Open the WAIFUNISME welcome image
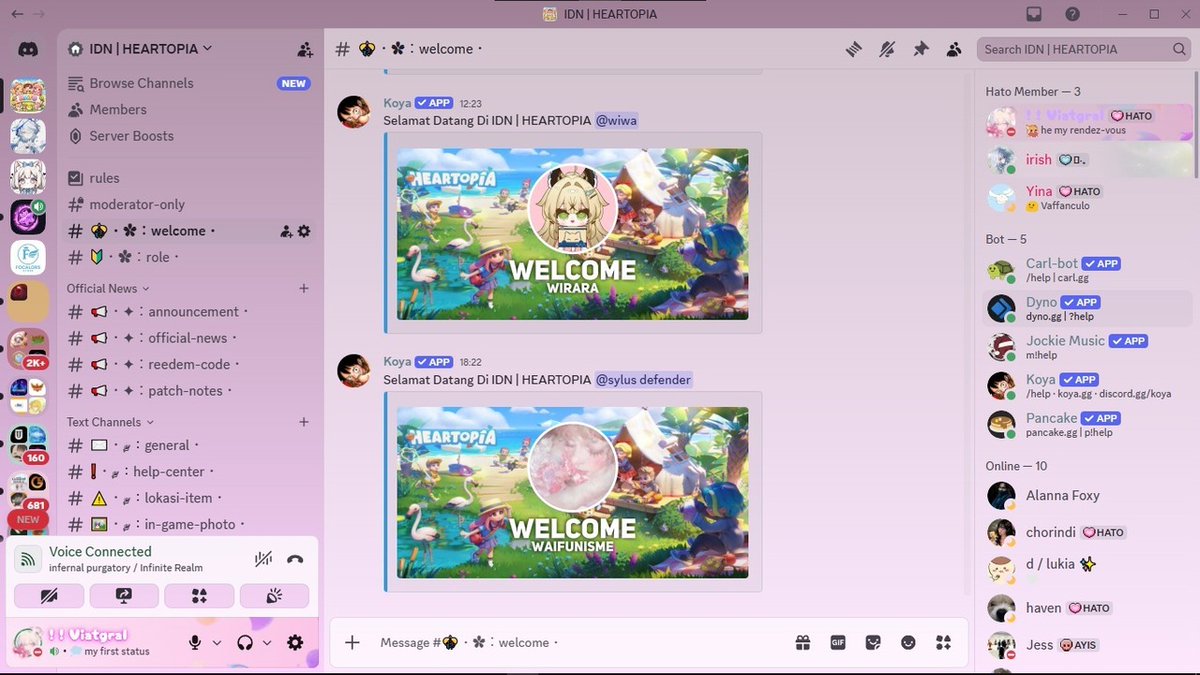 pyautogui.click(x=572, y=492)
